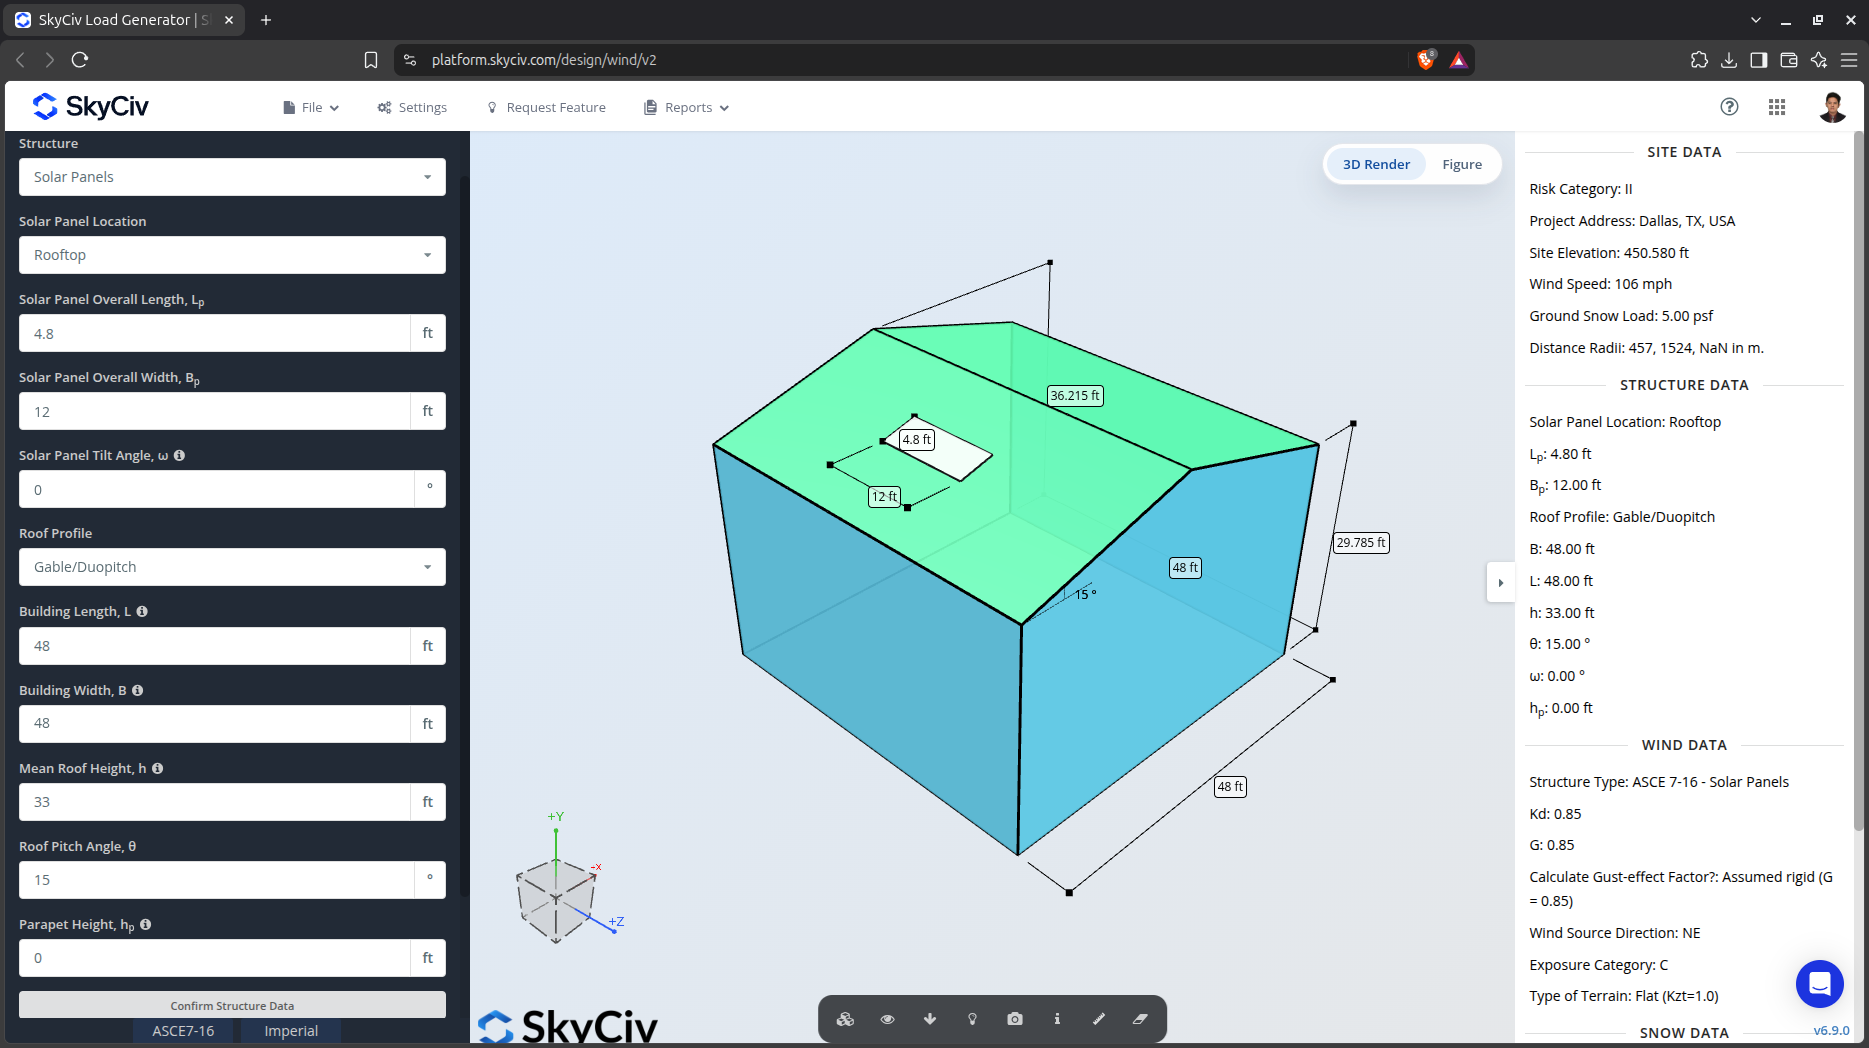Open the user profile avatar
The image size is (1869, 1048).
1832,107
